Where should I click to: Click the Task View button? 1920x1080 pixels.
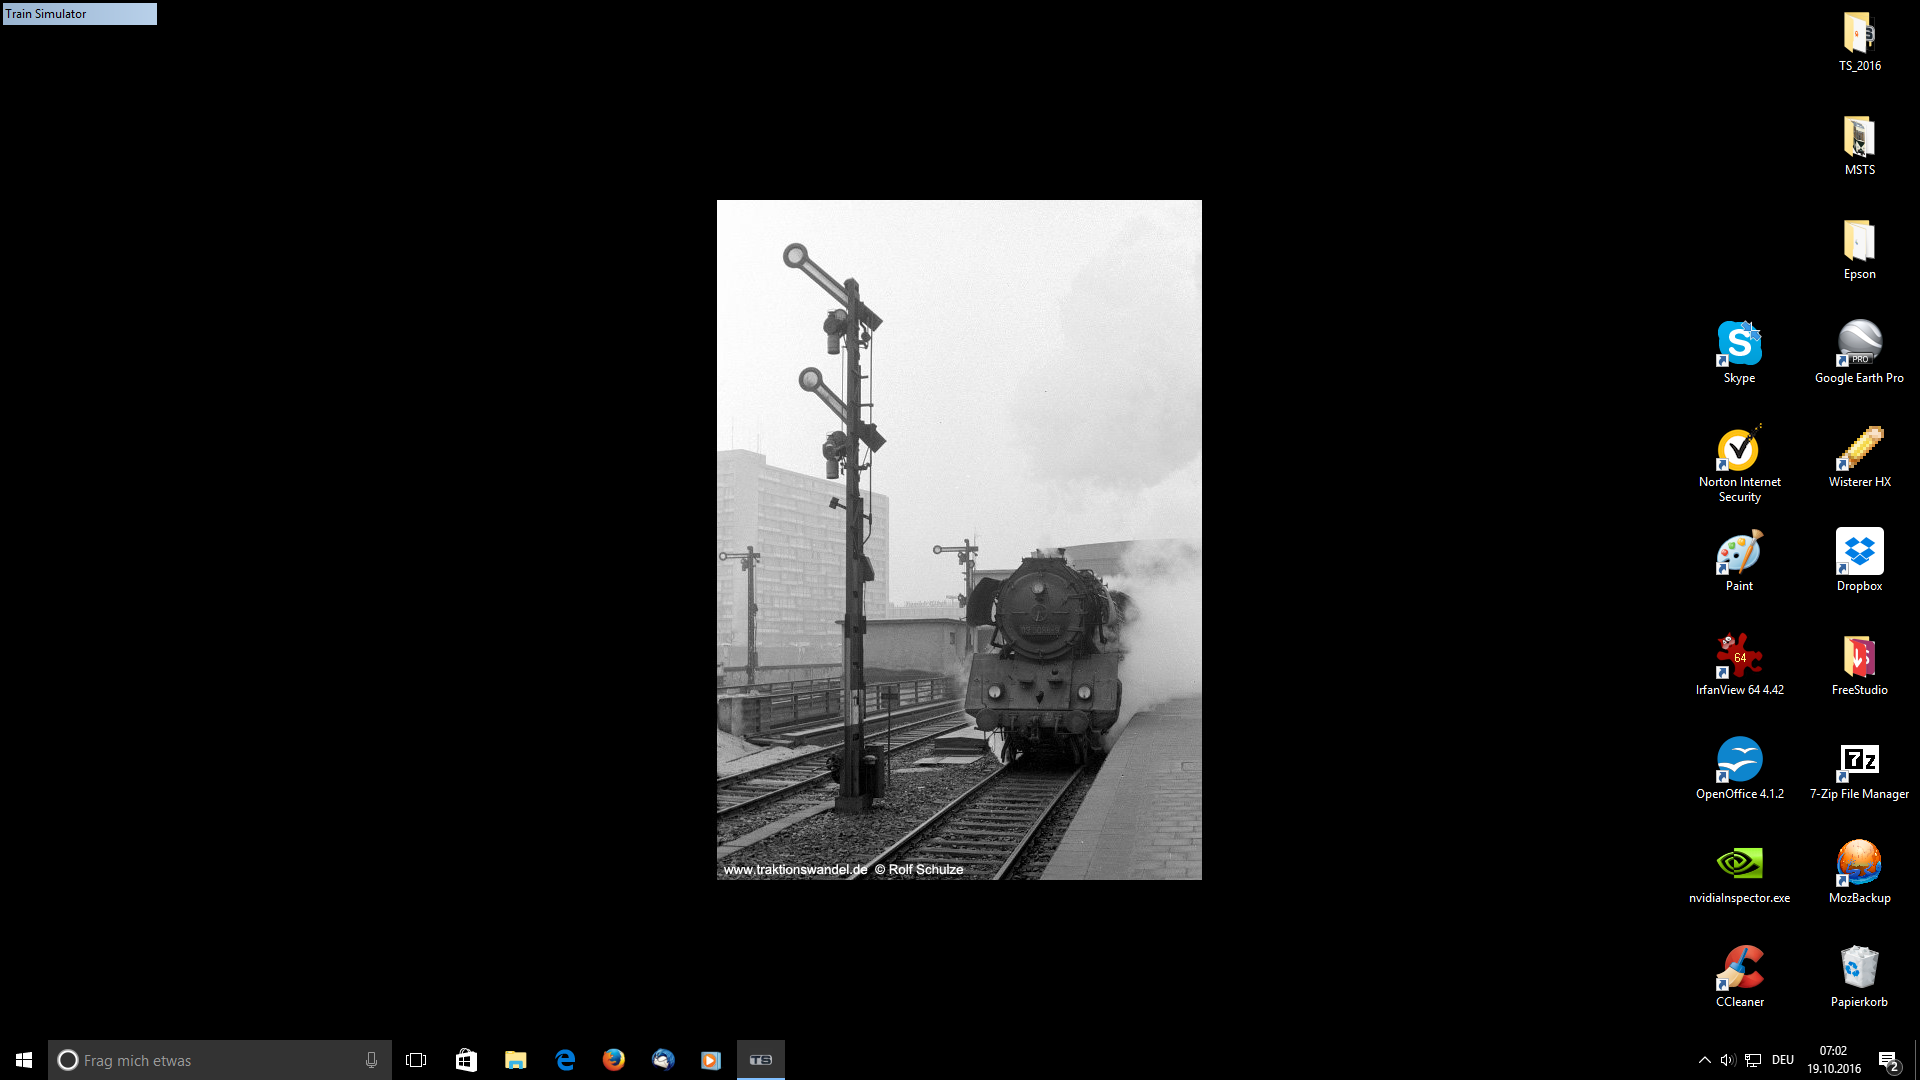pyautogui.click(x=416, y=1060)
